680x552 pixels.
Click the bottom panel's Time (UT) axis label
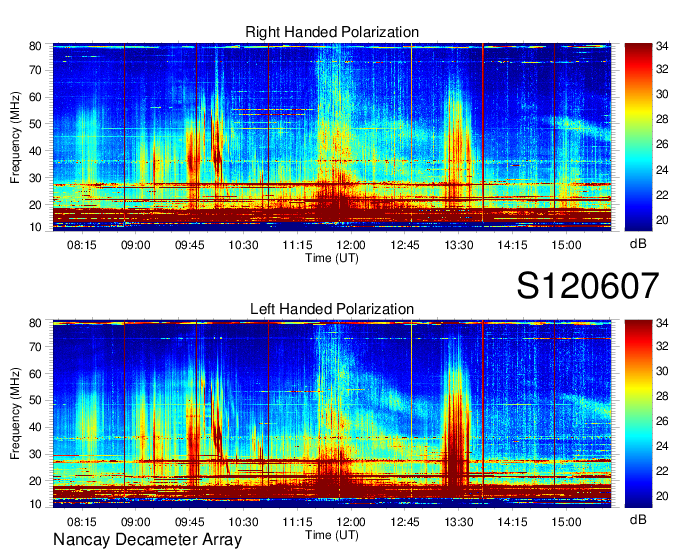pos(332,535)
